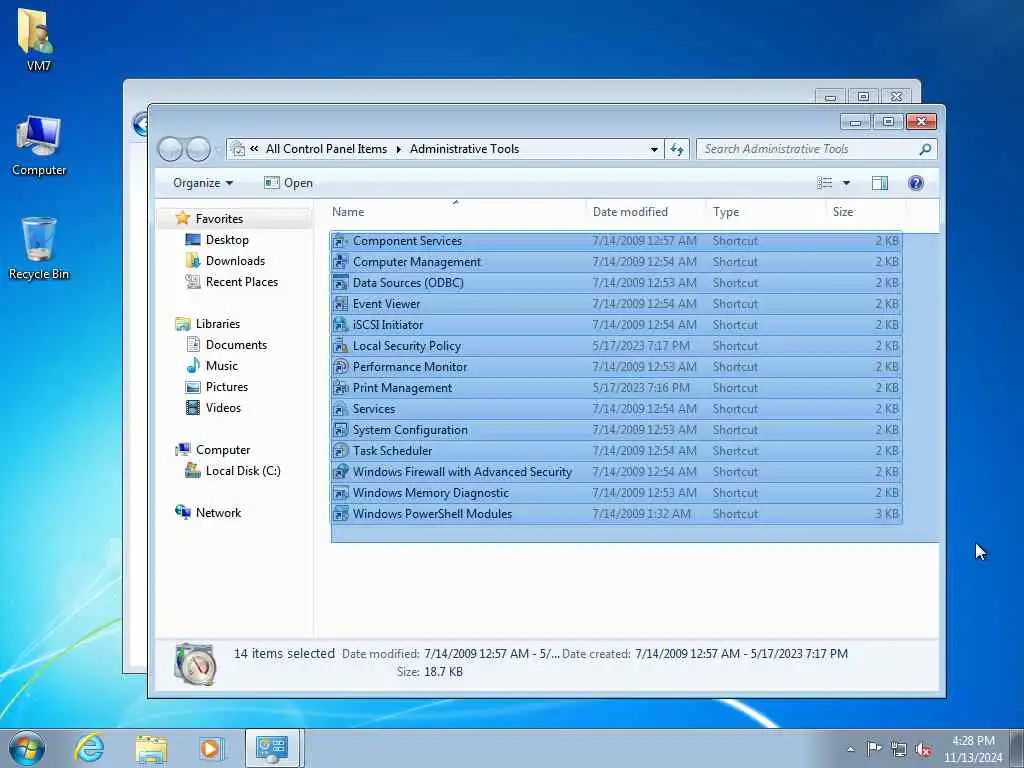This screenshot has height=768, width=1024.
Task: Open the Computer desktop icon
Action: [x=39, y=146]
